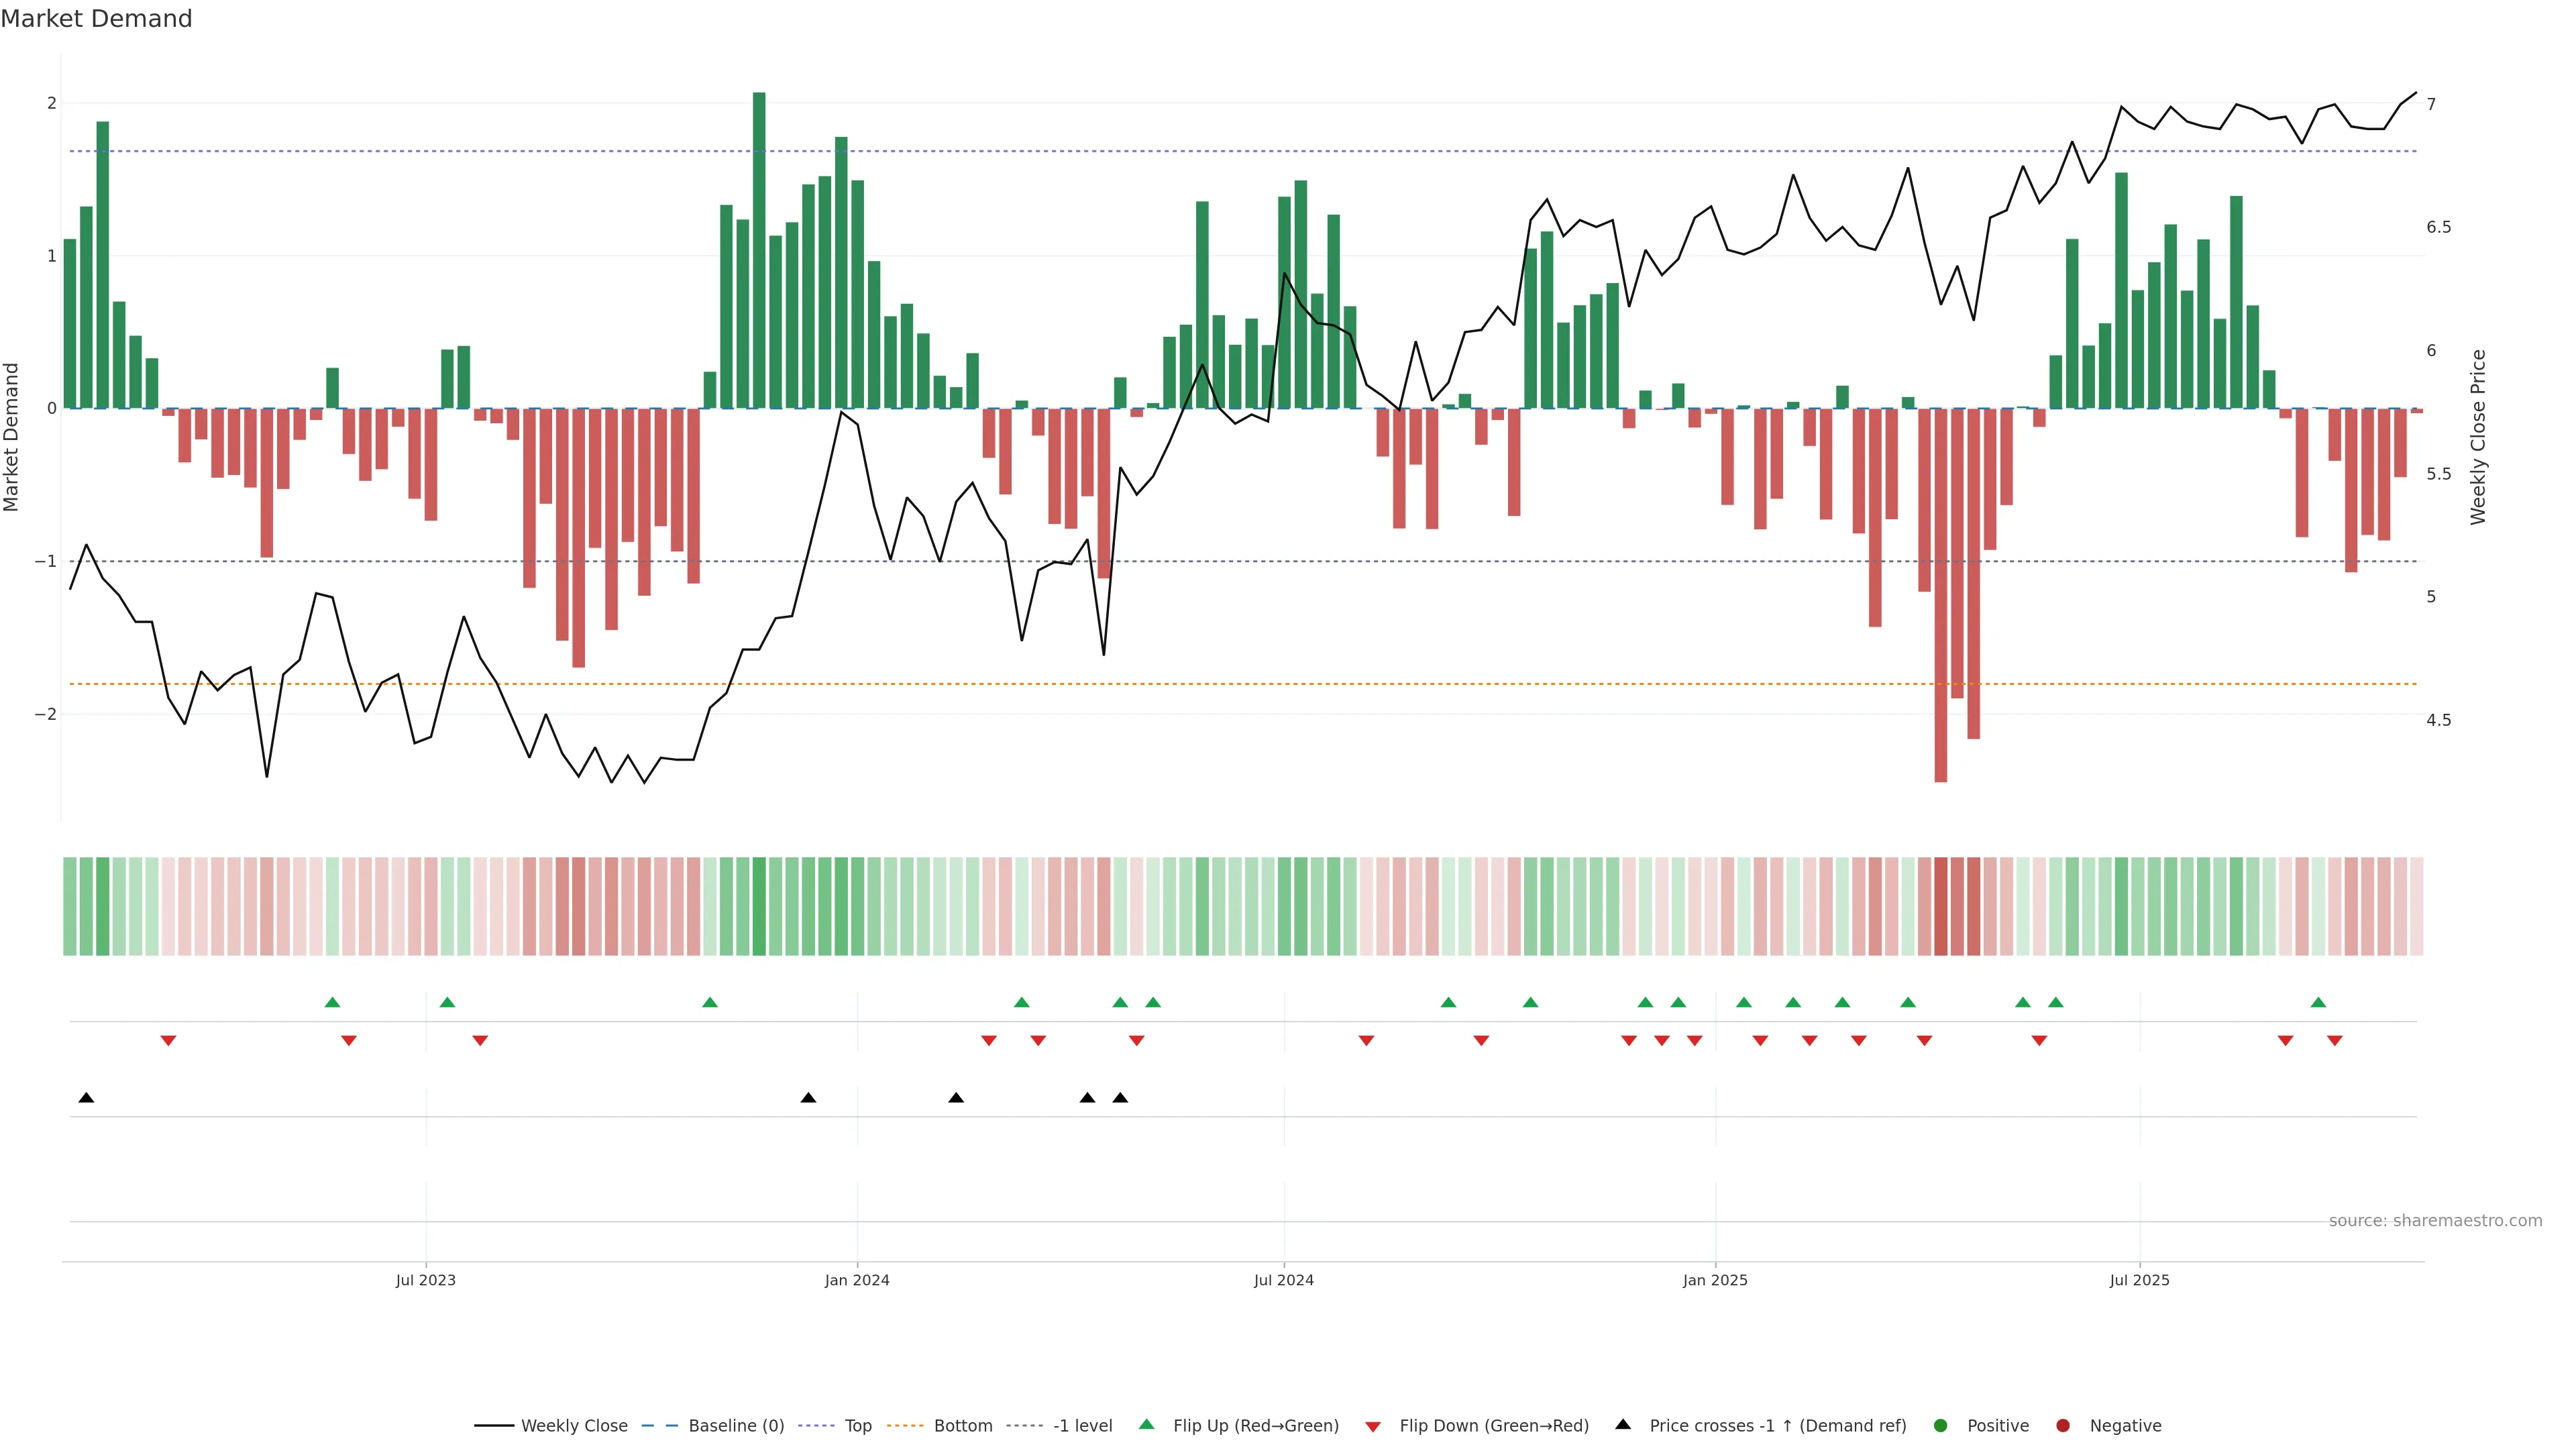The height and width of the screenshot is (1449, 2576).
Task: Click the source: sharemaestro.com text
Action: point(2435,1220)
